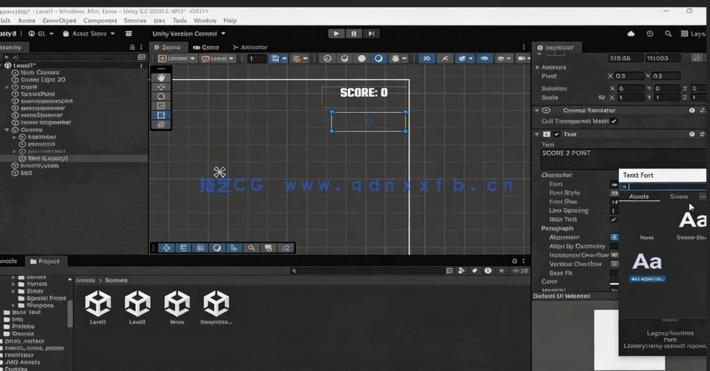
Task: Select None in the font picker
Action: point(647,237)
